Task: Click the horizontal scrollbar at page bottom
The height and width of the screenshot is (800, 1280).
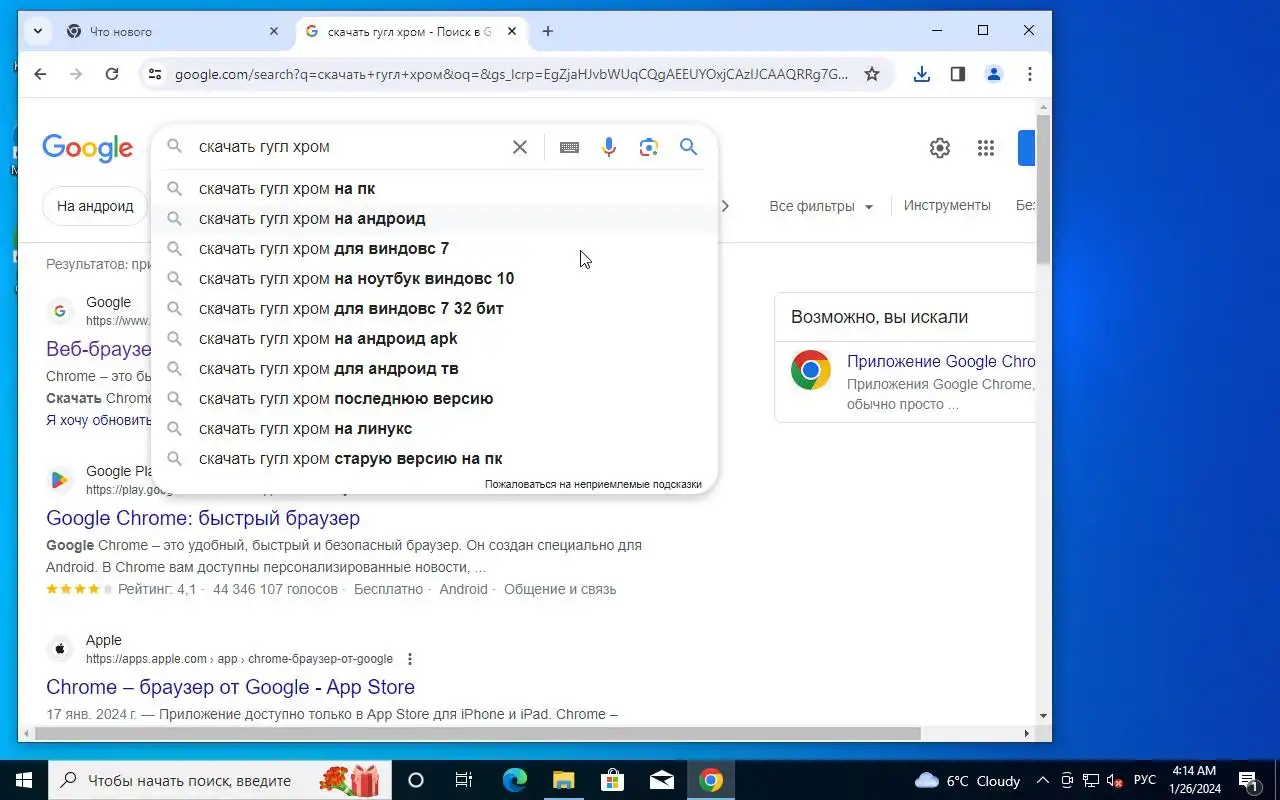Action: coord(477,733)
